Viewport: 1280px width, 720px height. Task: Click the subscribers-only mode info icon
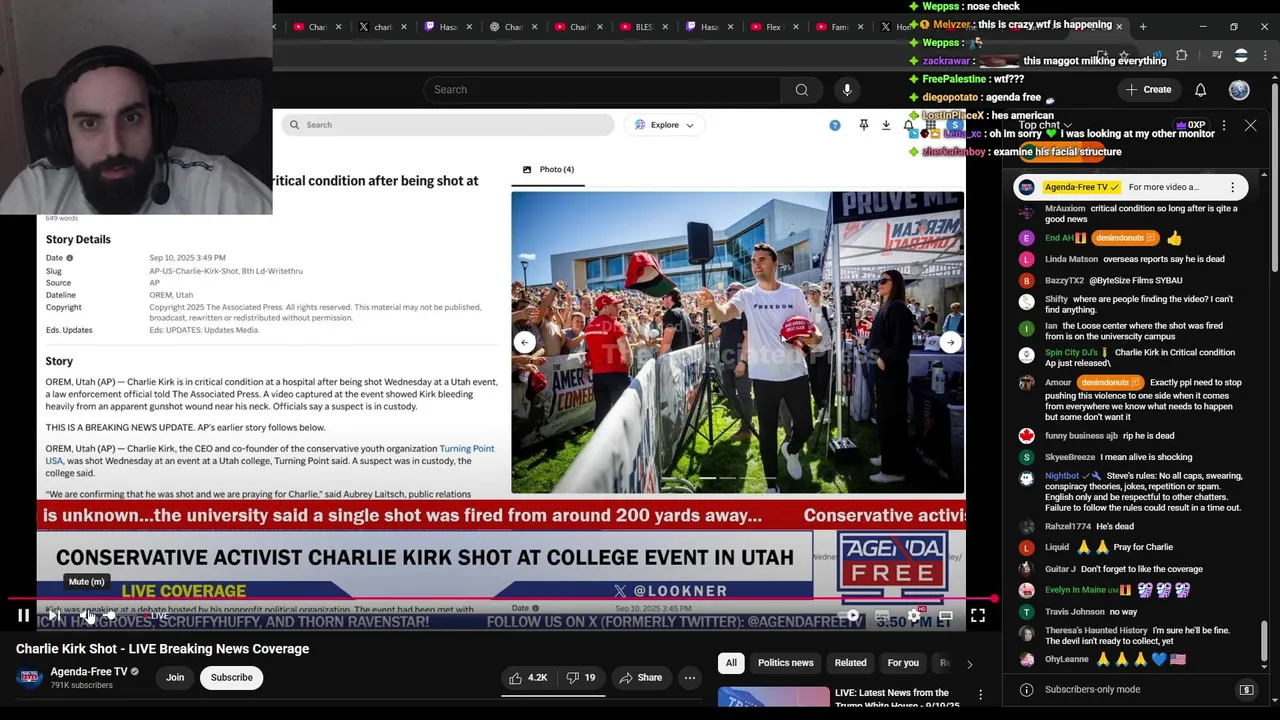(x=1026, y=689)
